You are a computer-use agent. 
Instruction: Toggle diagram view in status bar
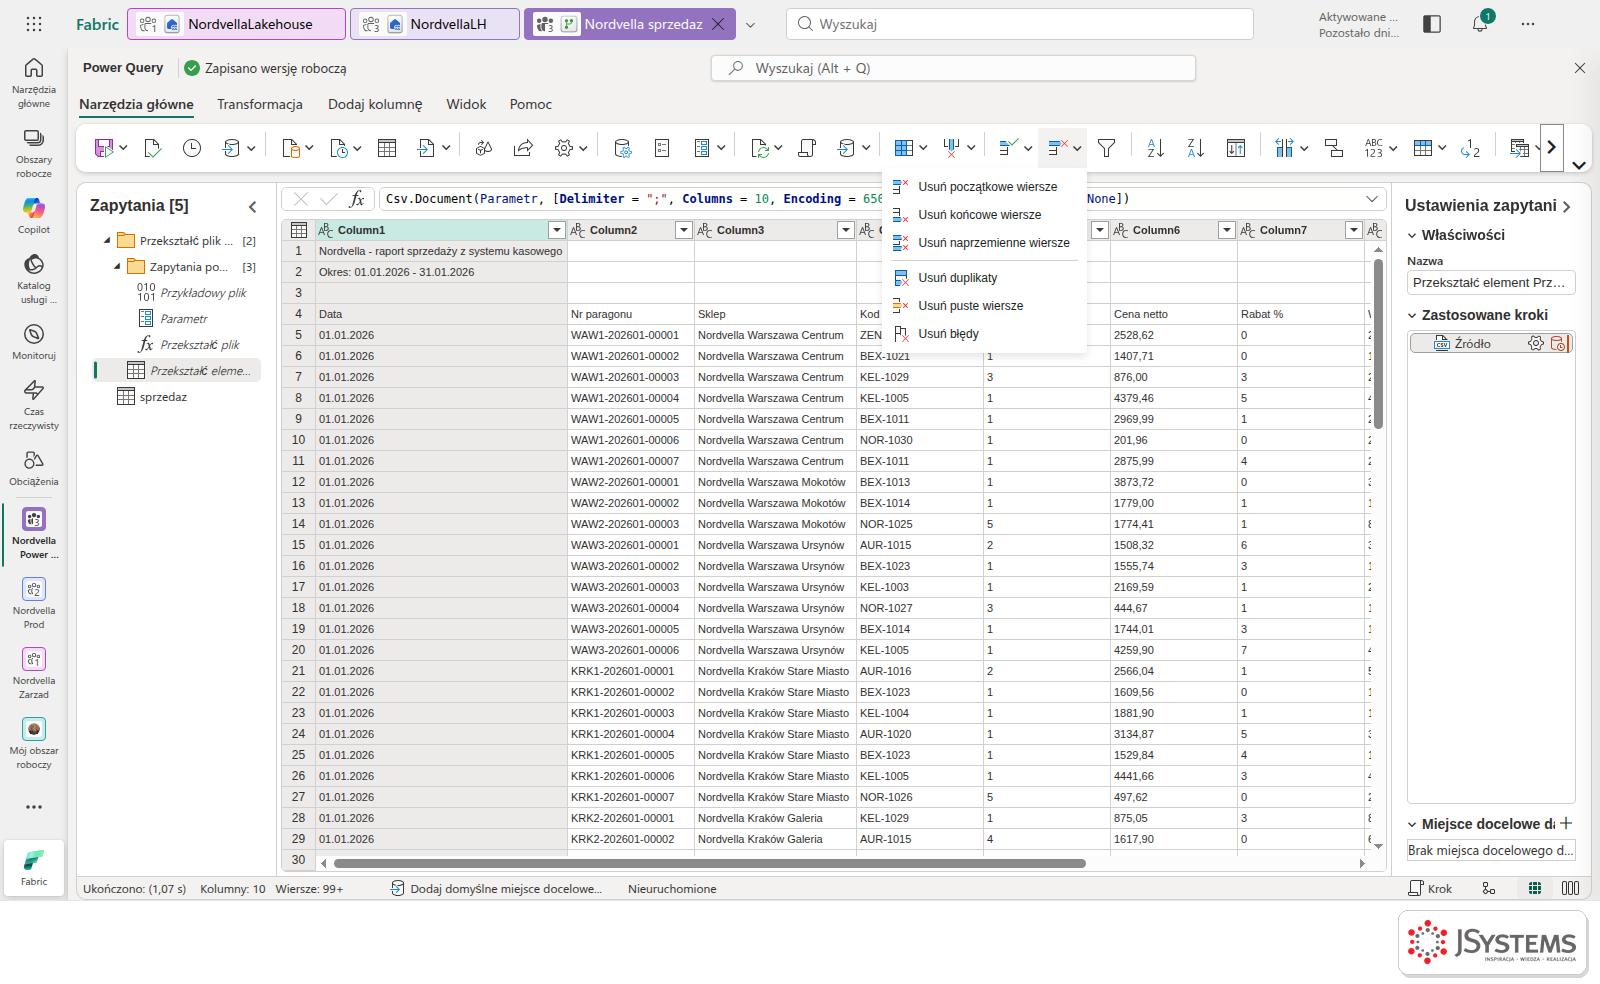[1489, 888]
